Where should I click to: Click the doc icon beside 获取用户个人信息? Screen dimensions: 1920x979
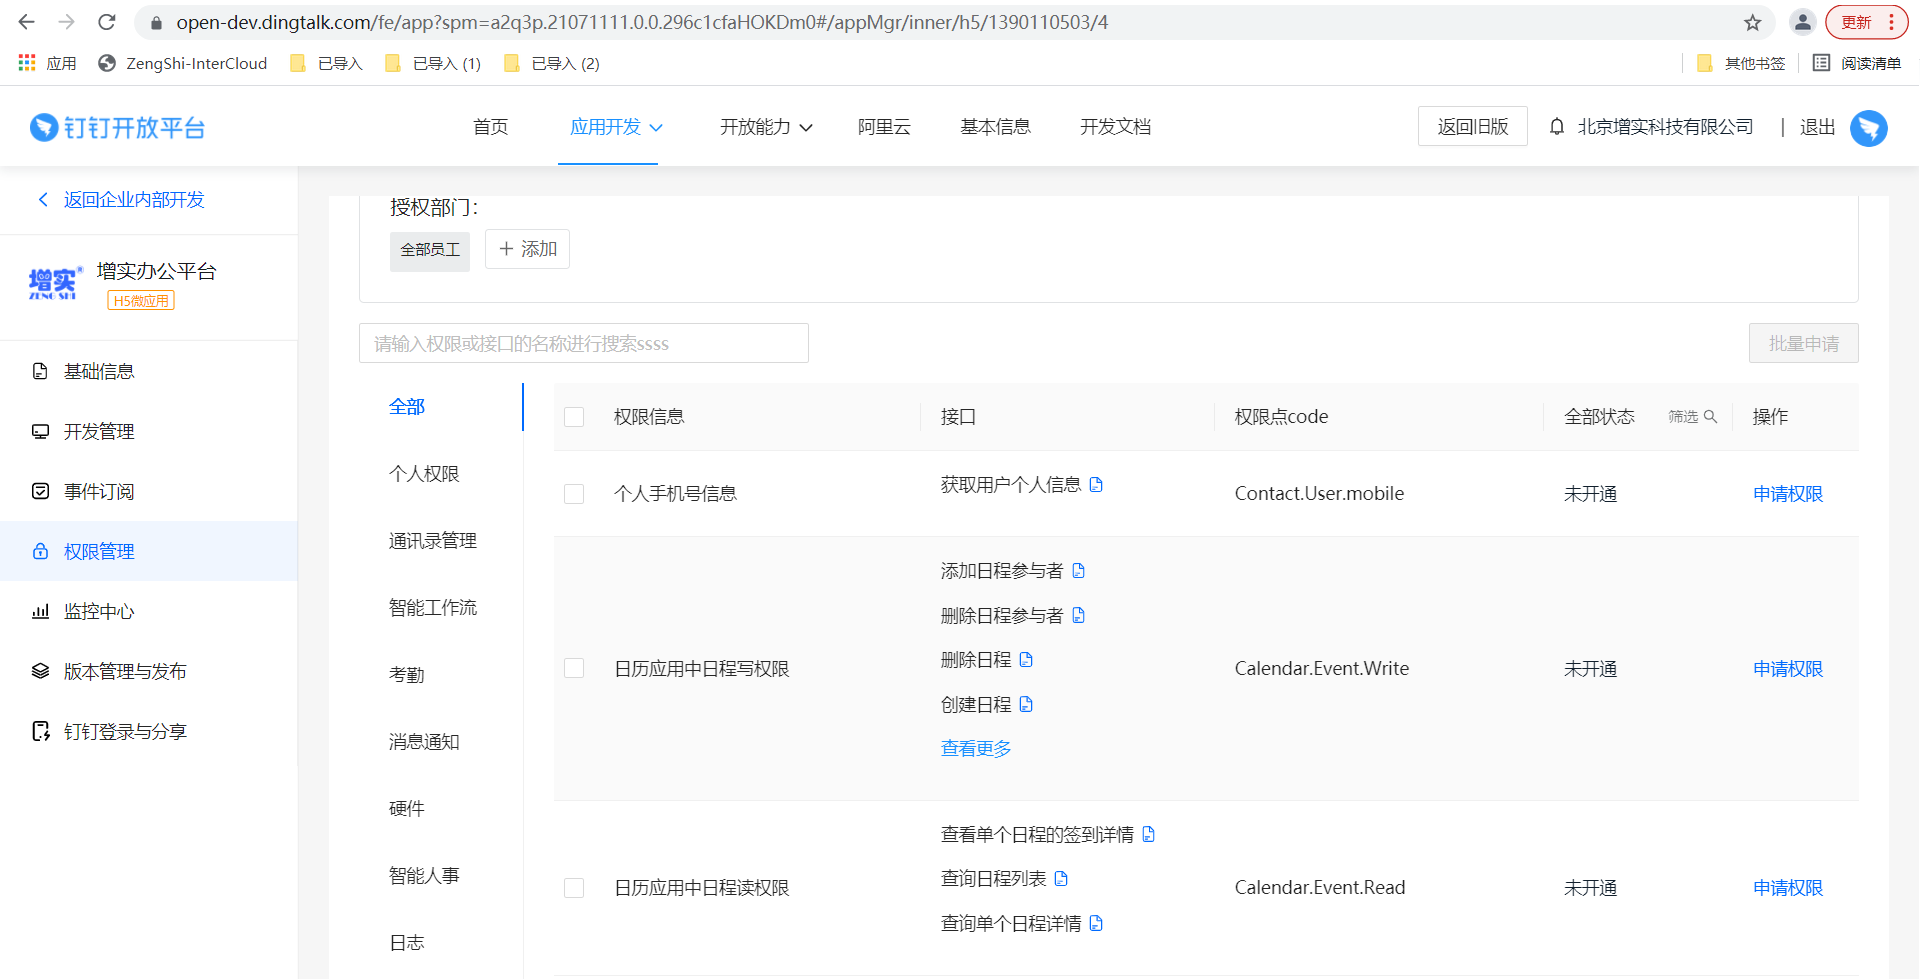coord(1096,485)
